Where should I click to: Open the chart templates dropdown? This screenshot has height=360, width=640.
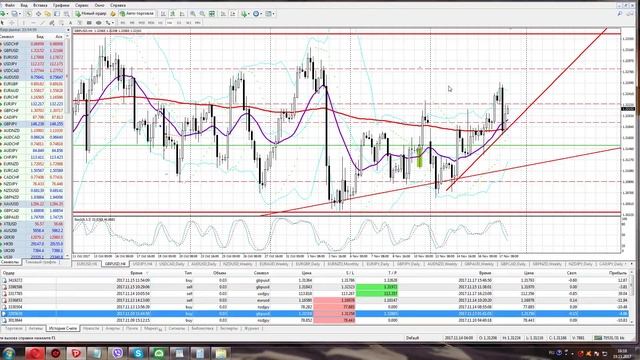pos(270,13)
